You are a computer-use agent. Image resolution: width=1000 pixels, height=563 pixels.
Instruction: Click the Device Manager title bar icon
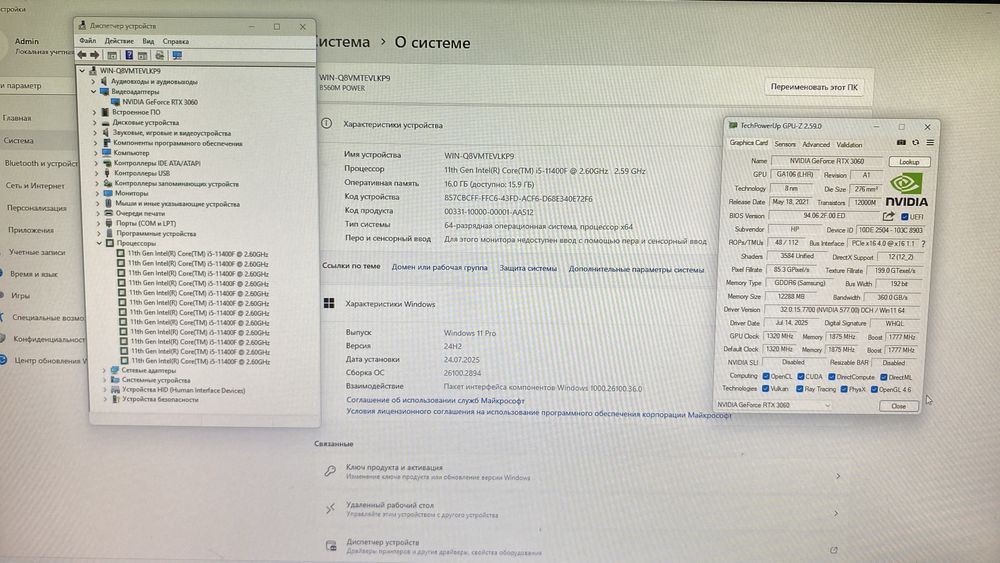click(x=82, y=26)
